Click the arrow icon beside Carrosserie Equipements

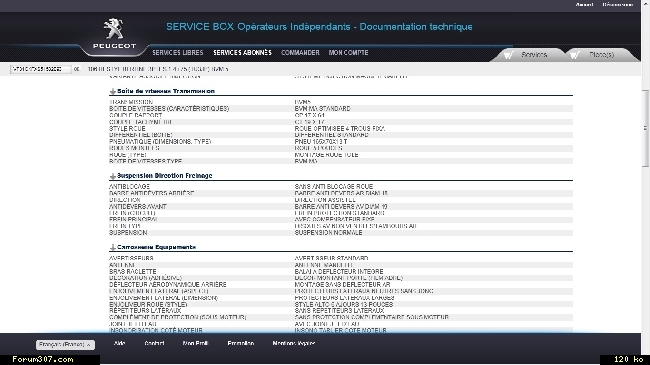(112, 247)
